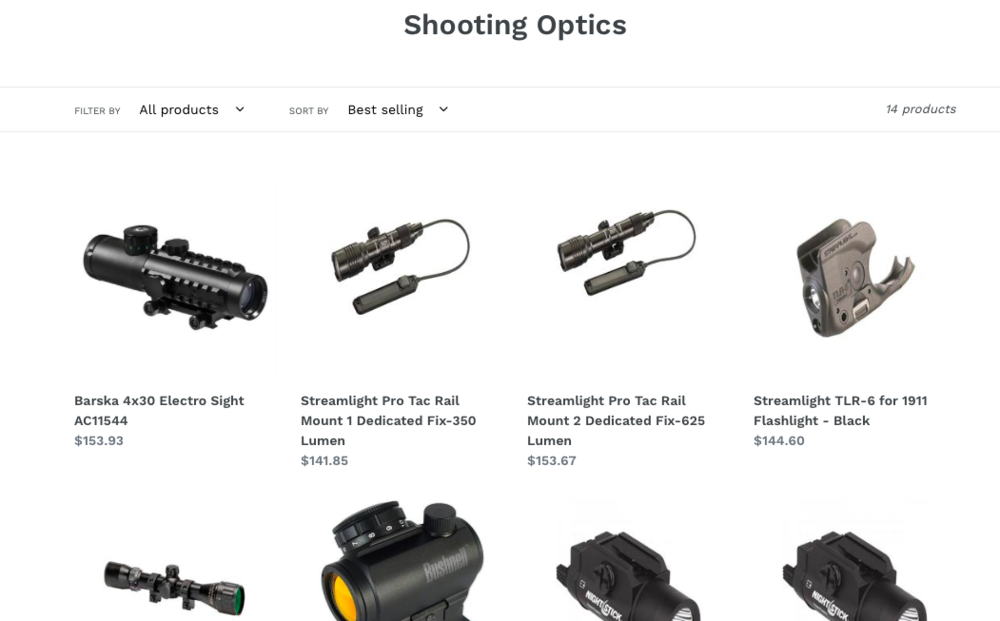This screenshot has width=1000, height=621.
Task: Click the $141.85 price under Mount 1
Action: (x=325, y=460)
